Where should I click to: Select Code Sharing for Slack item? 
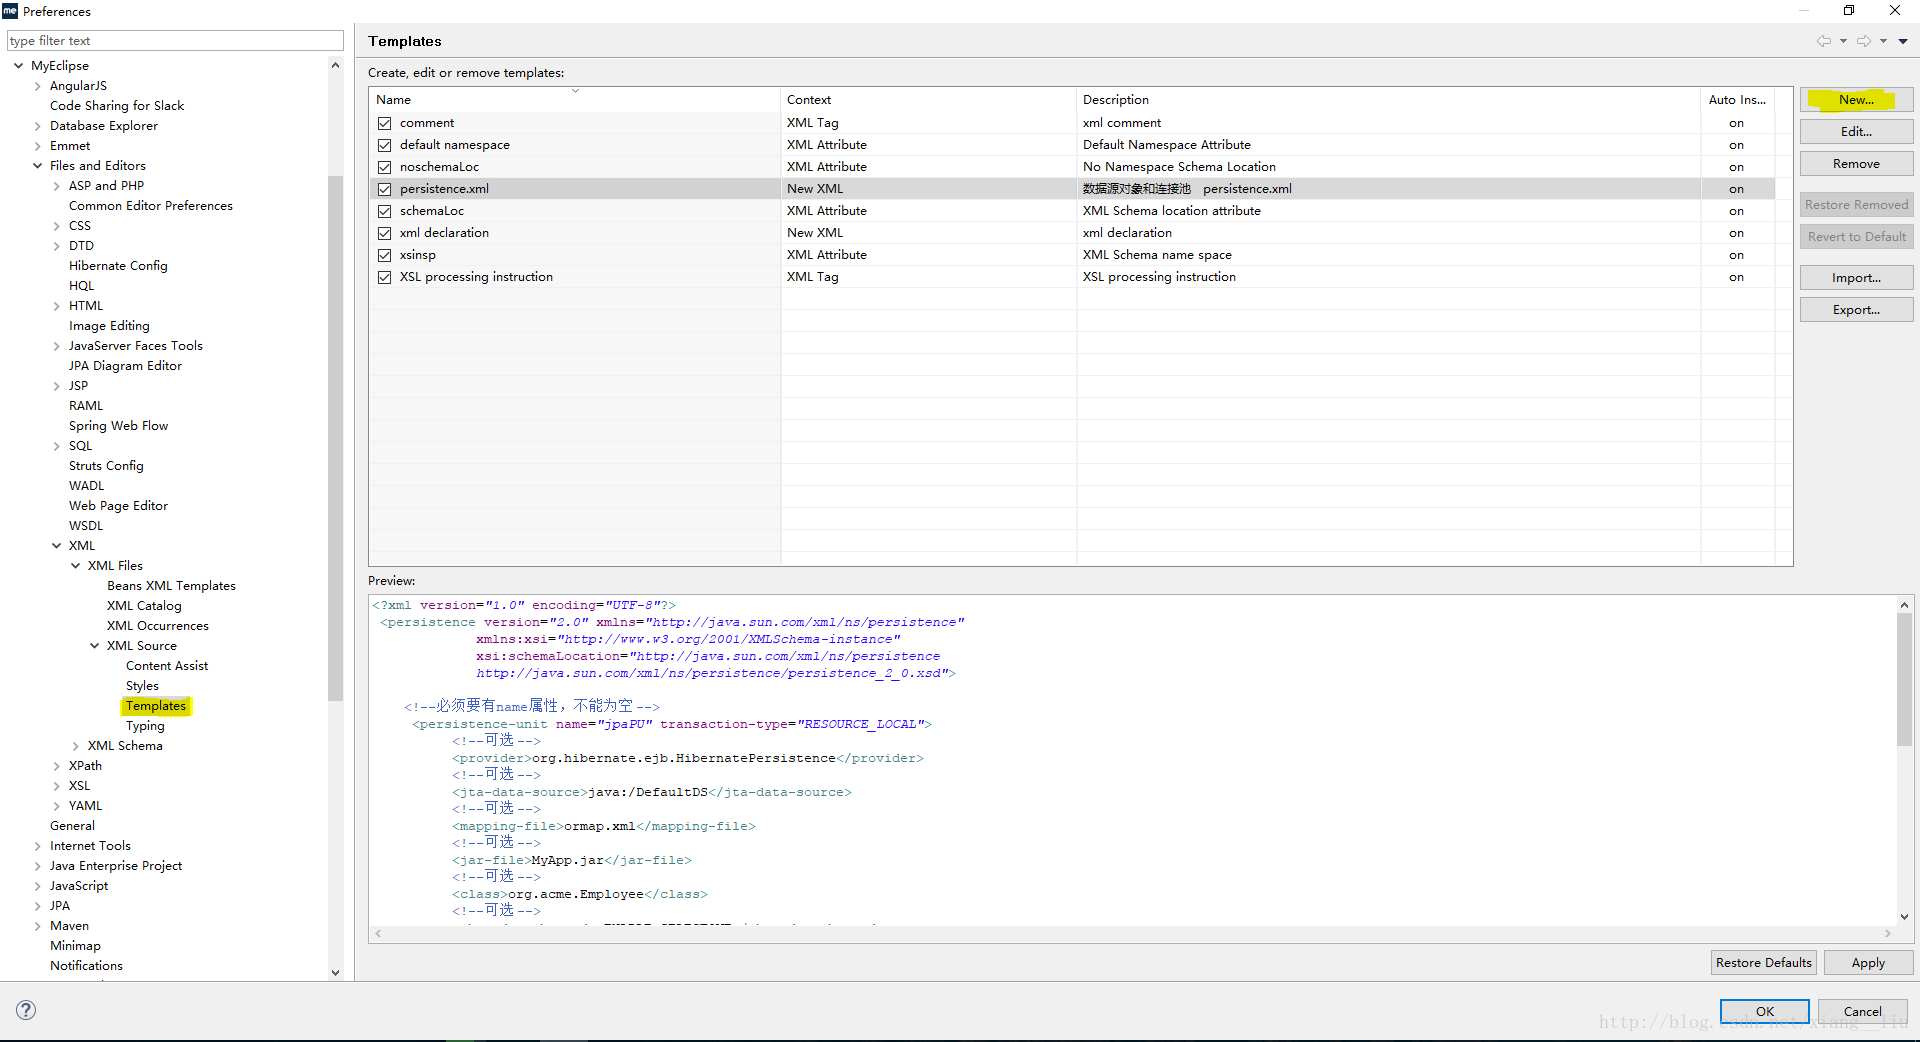click(x=117, y=106)
